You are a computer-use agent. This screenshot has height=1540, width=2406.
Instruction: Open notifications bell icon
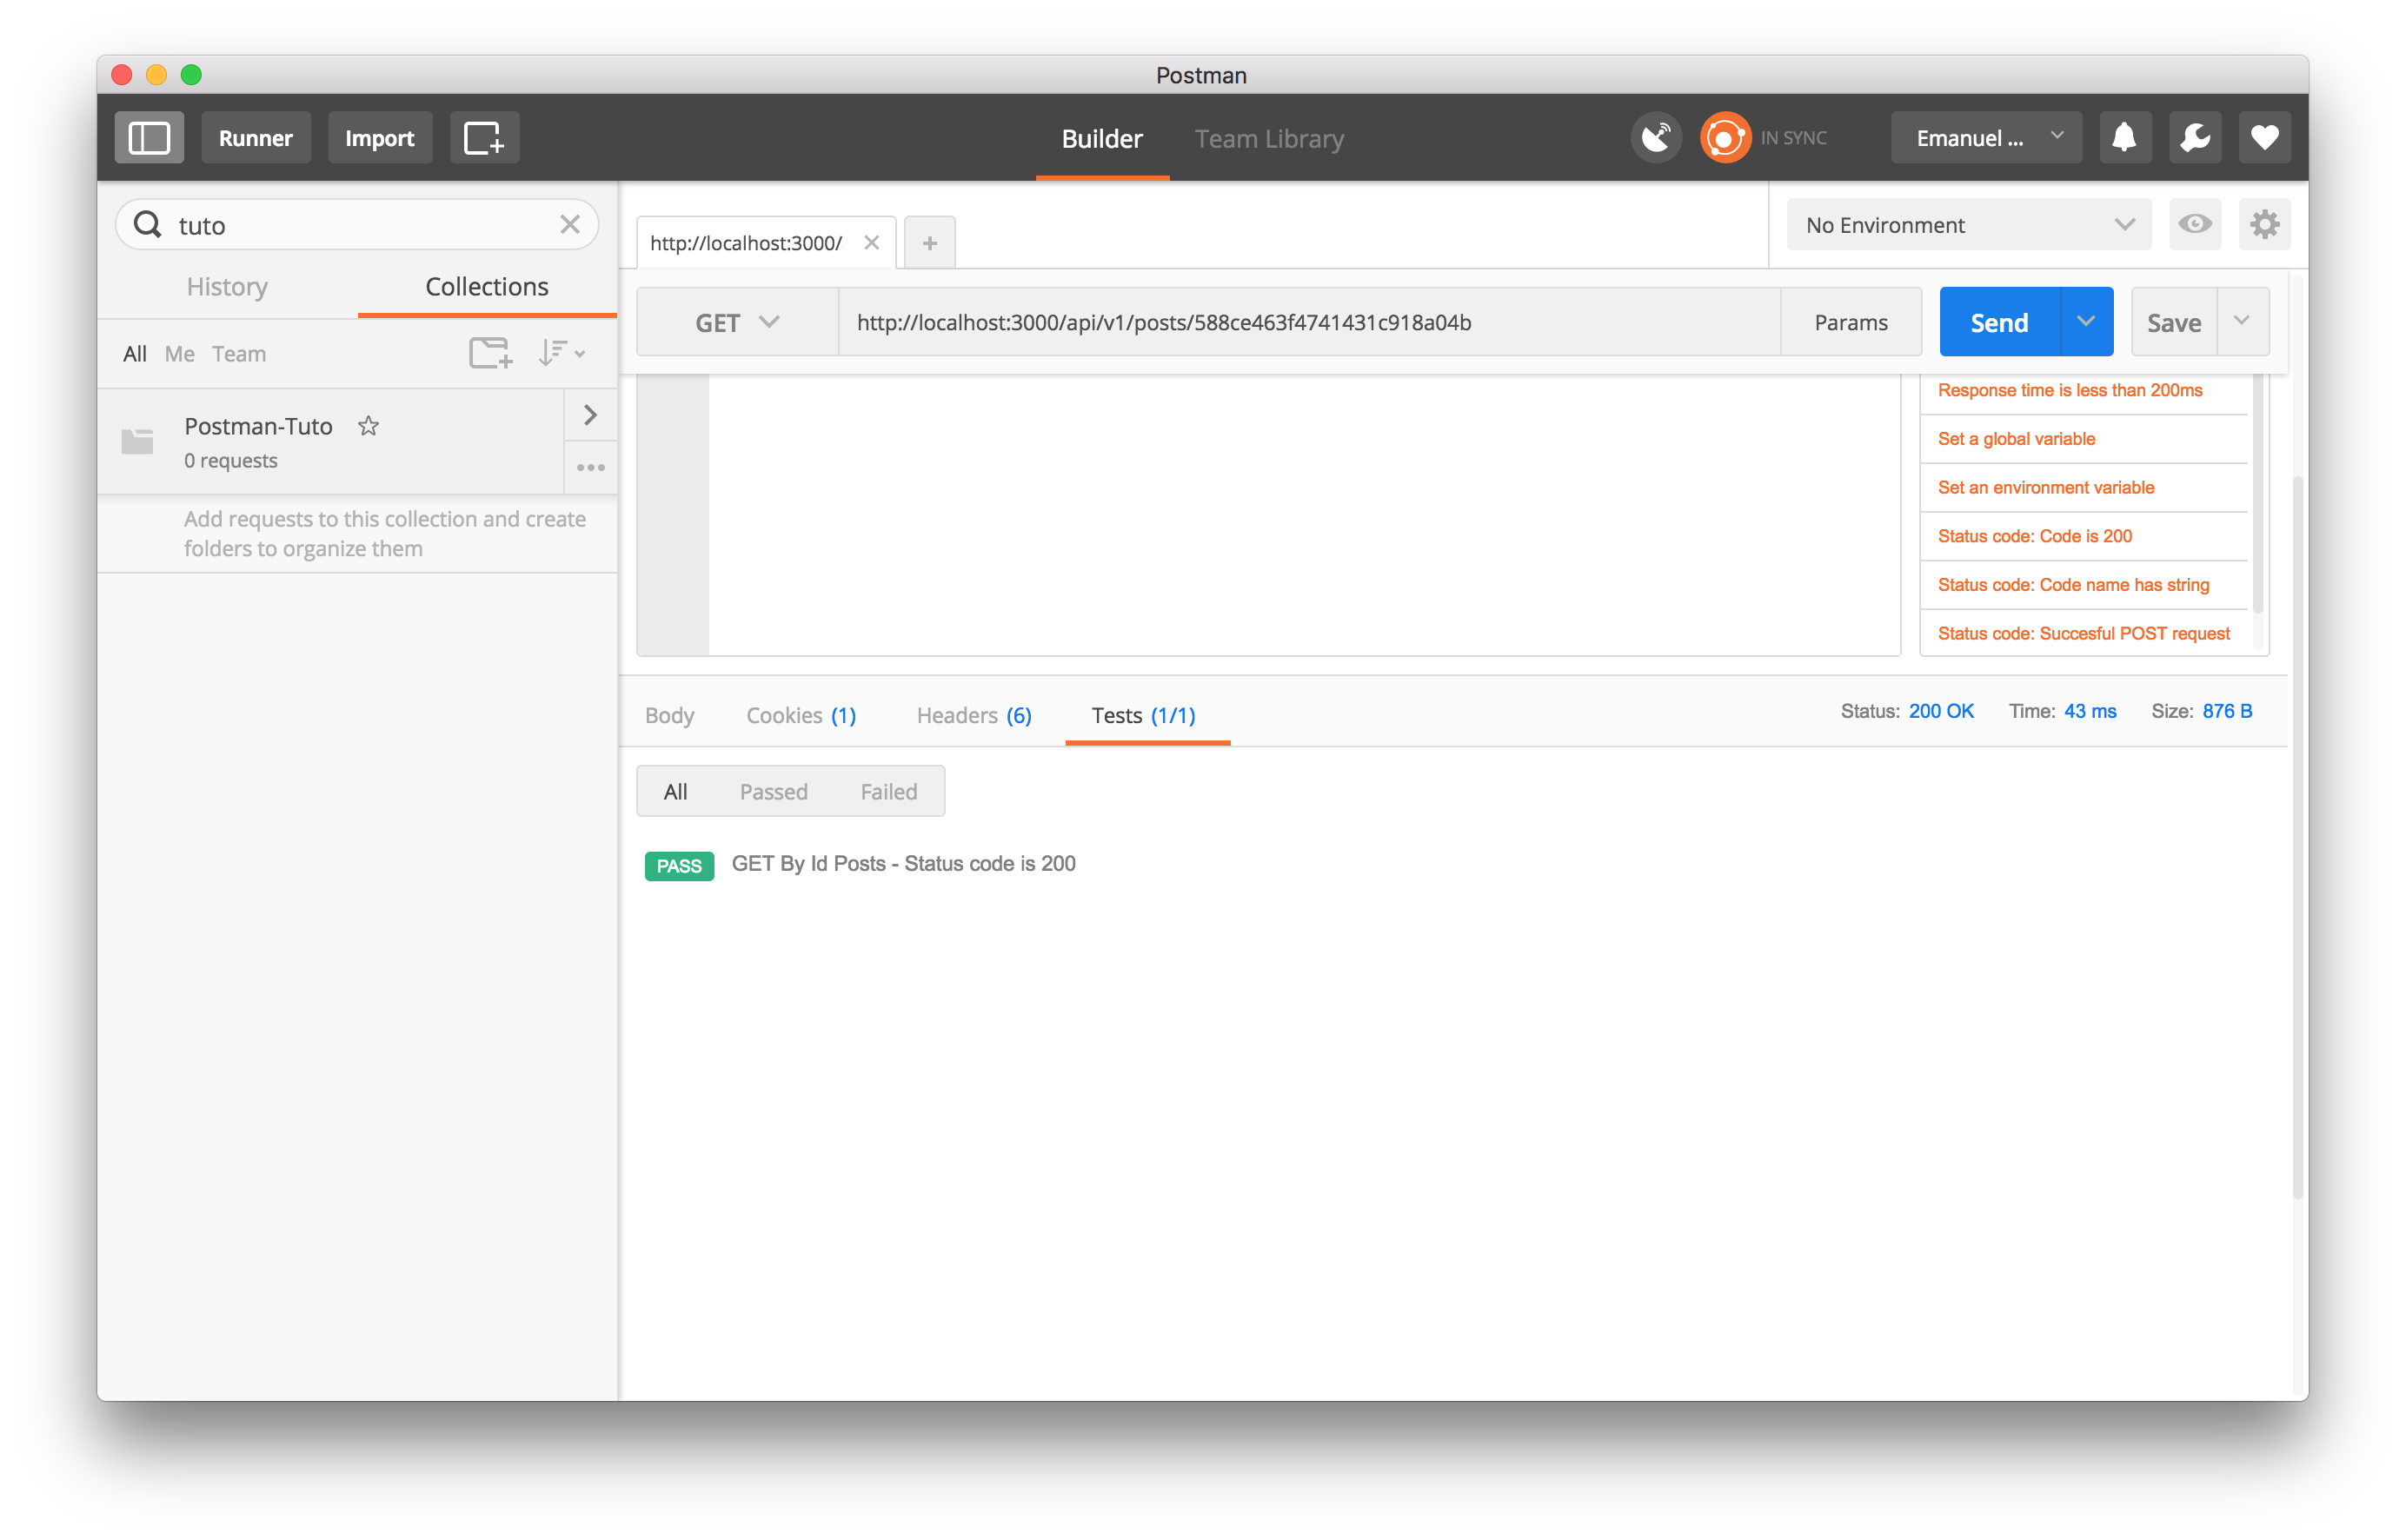pyautogui.click(x=2124, y=137)
